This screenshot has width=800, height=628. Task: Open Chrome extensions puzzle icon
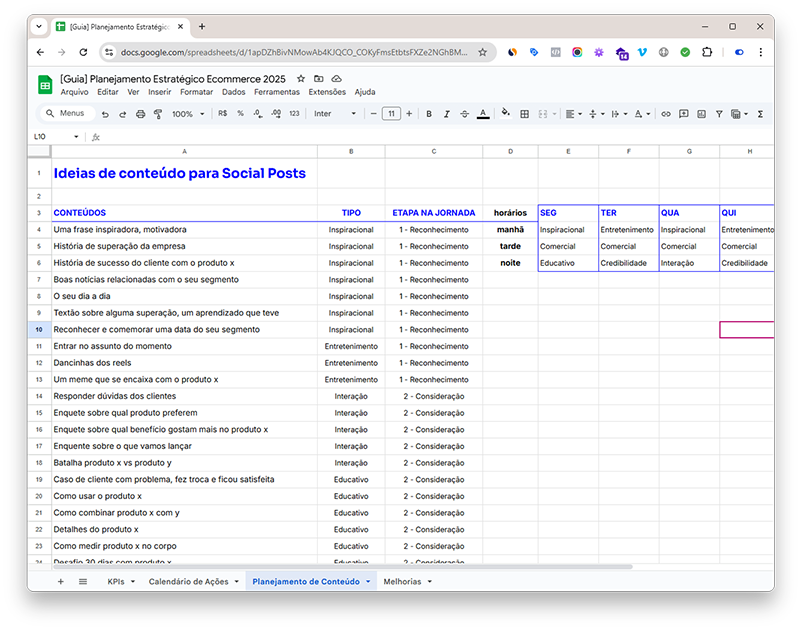pos(707,52)
